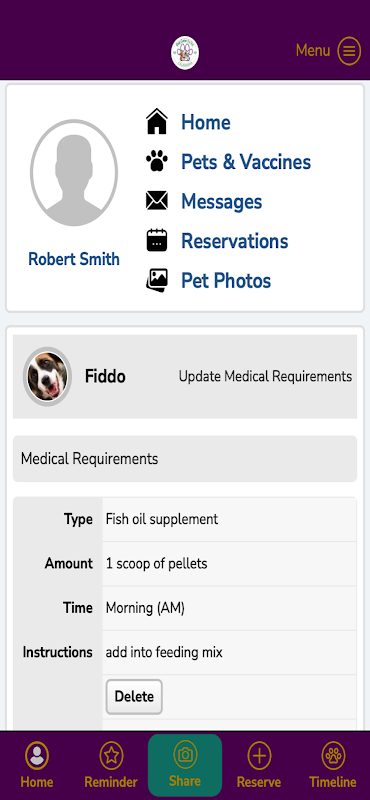Click the paw print icon for Pets & Vaccines

coord(157,161)
